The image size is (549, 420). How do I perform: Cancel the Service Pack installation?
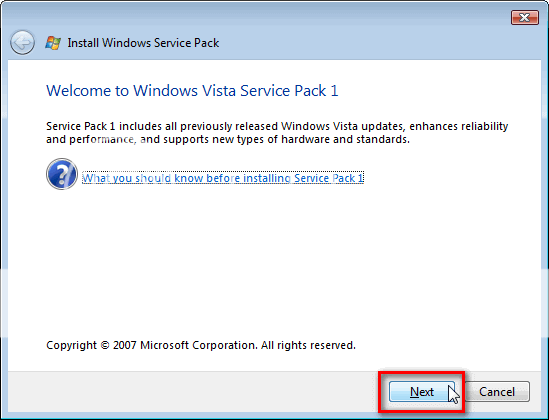497,391
